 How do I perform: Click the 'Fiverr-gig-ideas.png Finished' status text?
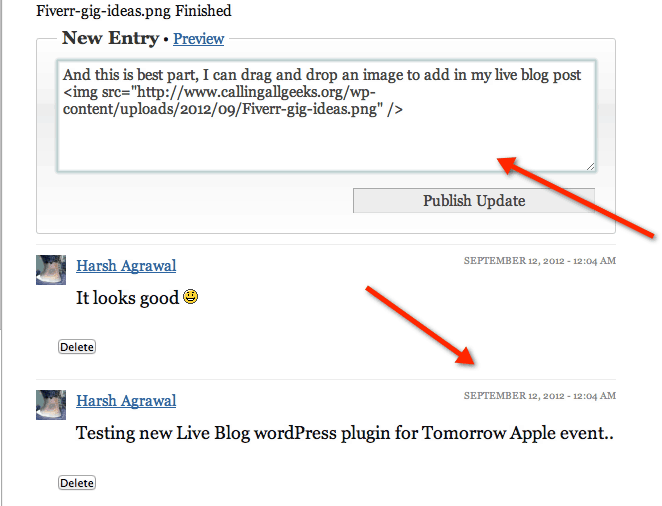point(133,11)
